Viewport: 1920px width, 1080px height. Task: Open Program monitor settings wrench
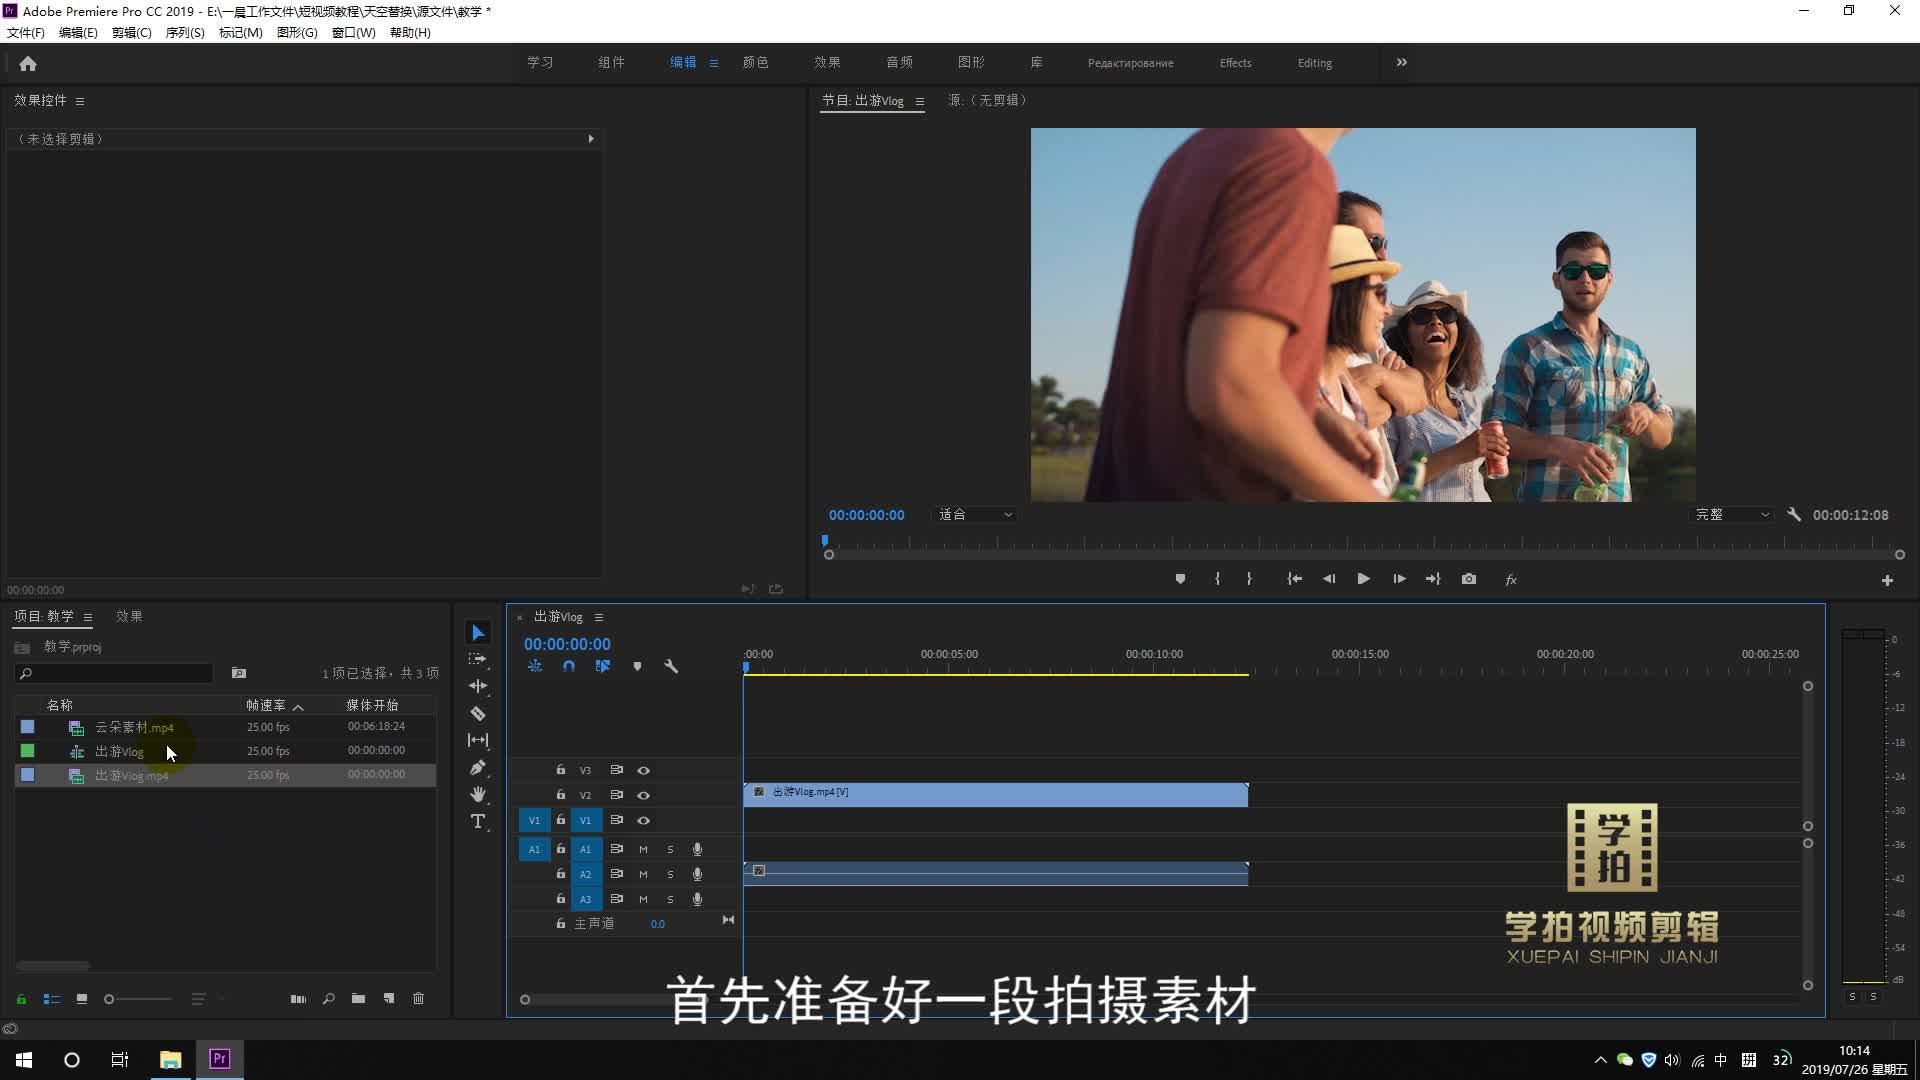coord(1794,514)
